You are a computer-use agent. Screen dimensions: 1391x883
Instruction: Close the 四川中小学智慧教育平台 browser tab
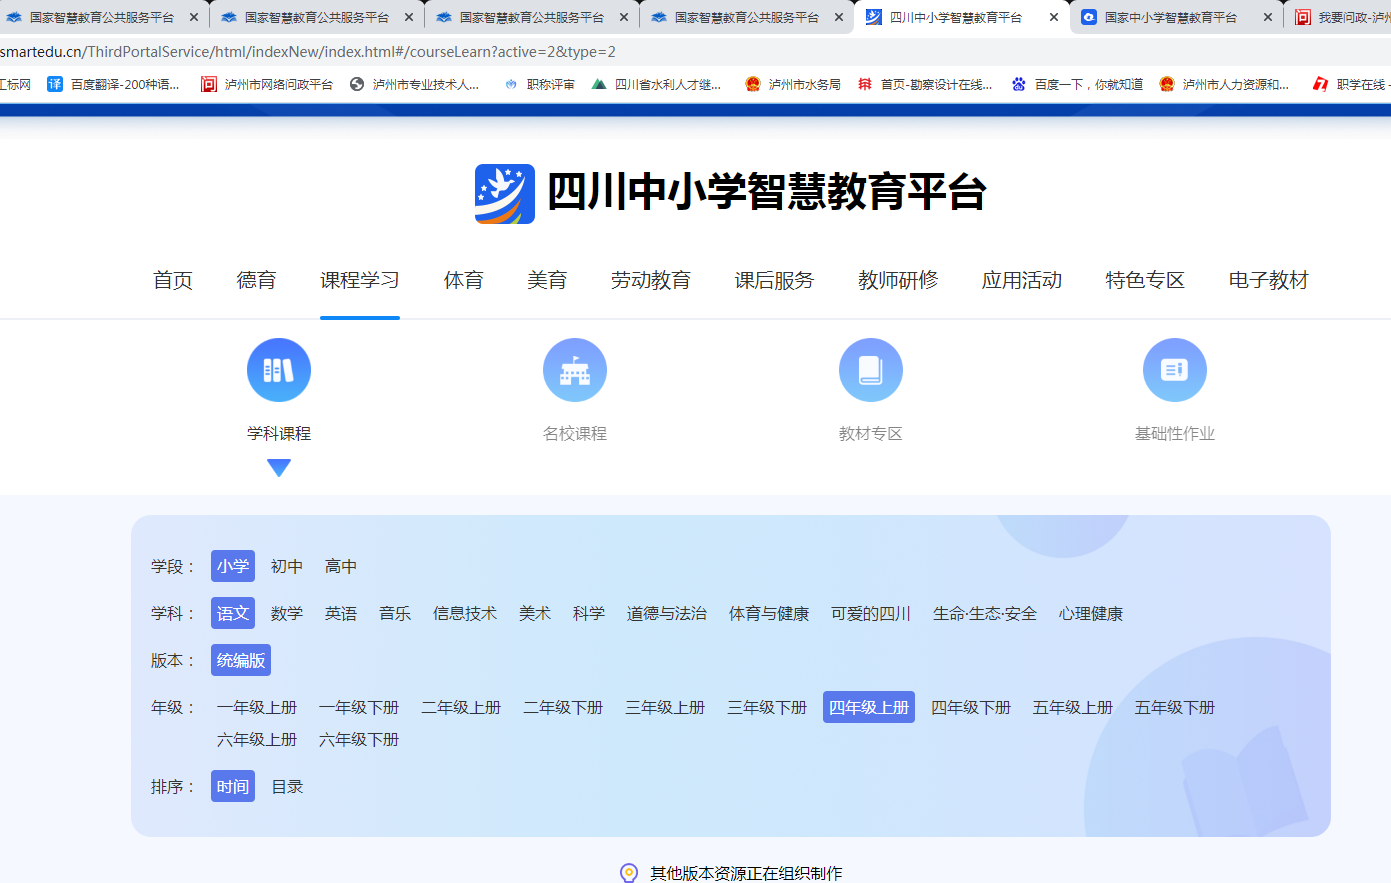tap(1053, 17)
